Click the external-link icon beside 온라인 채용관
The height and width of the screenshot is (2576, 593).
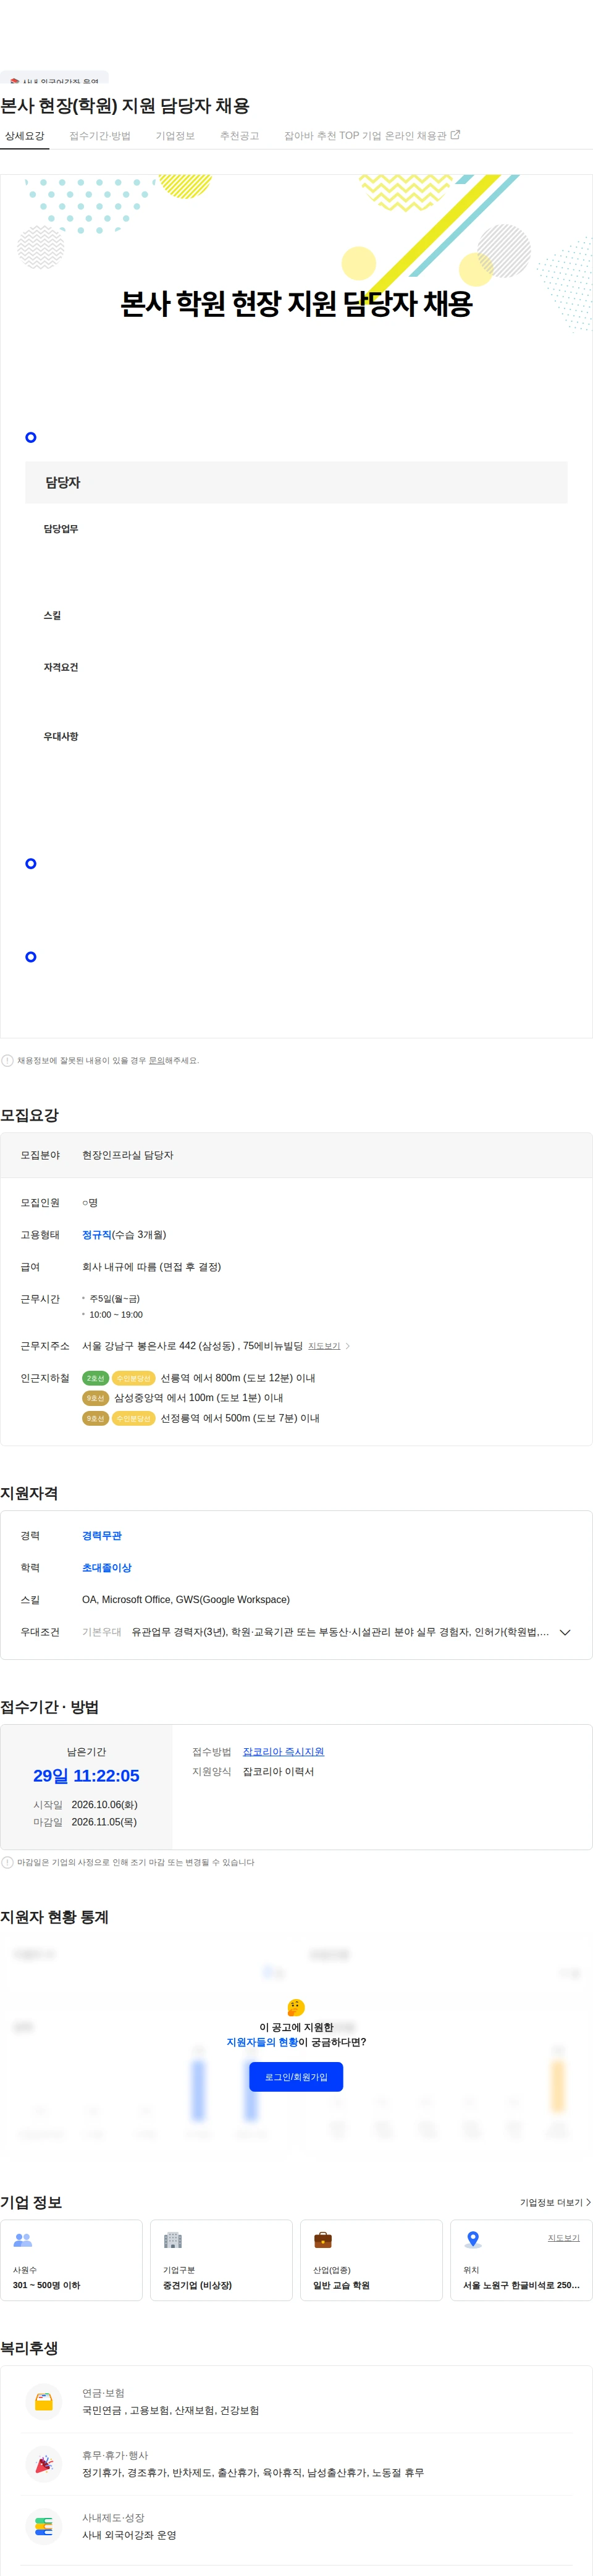455,135
